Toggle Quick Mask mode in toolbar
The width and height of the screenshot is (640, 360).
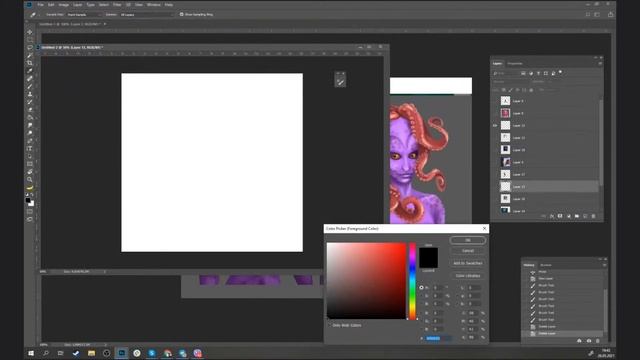pos(30,212)
